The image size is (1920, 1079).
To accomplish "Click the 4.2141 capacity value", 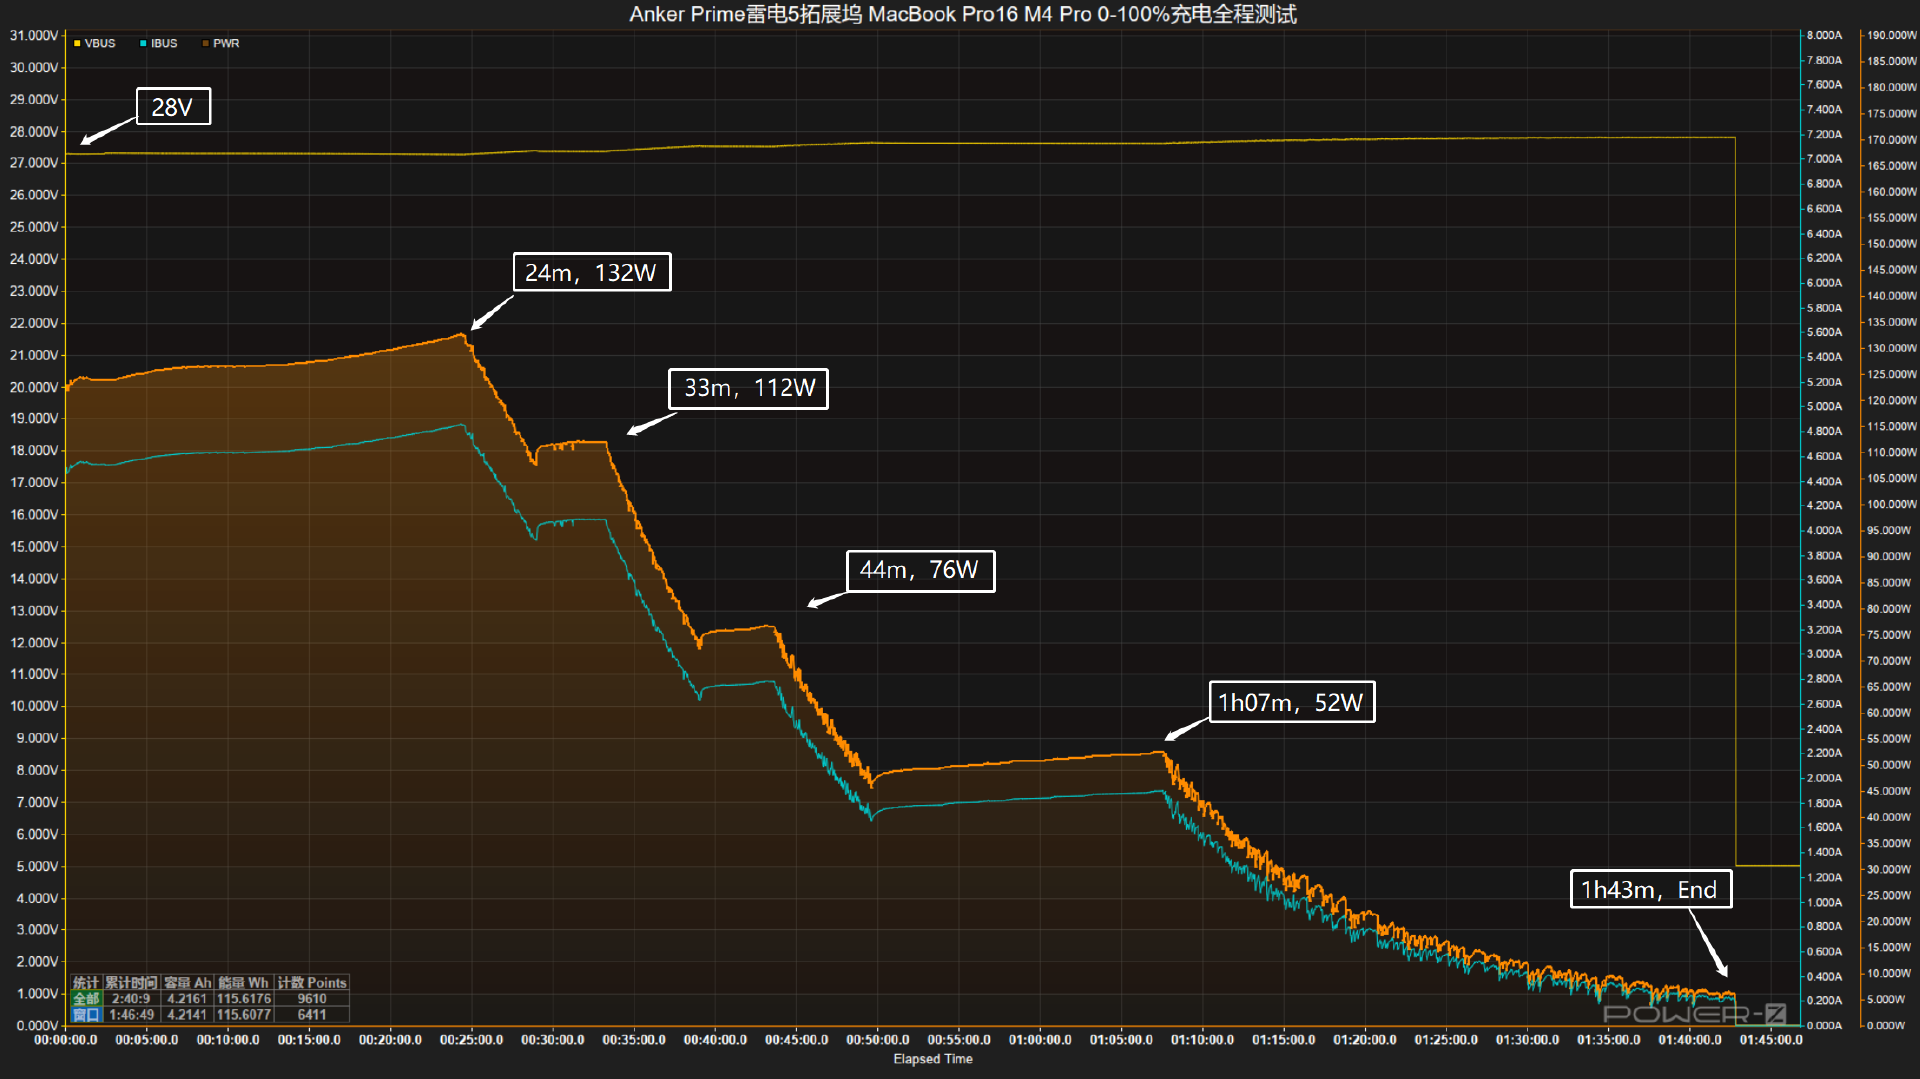I will [x=187, y=1015].
